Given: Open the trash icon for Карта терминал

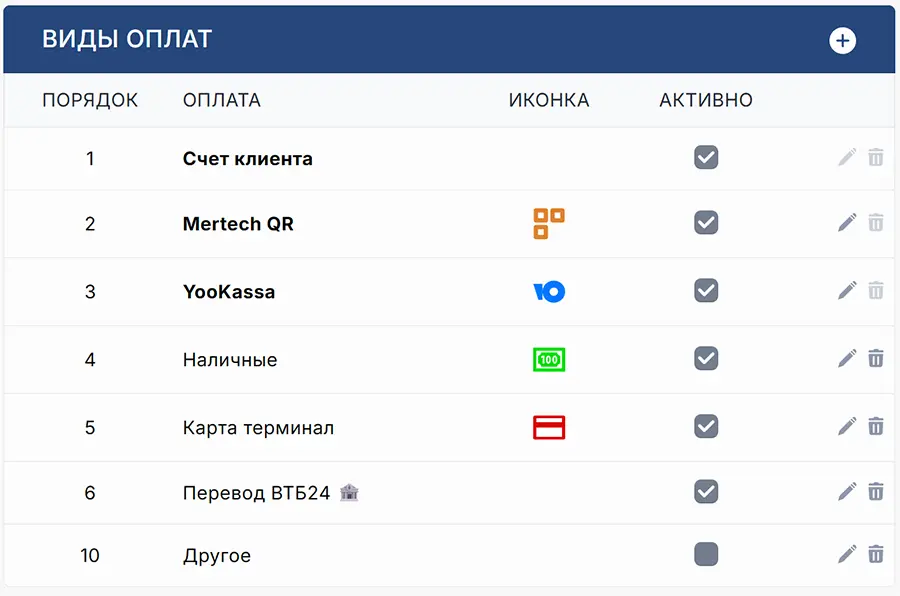Looking at the screenshot, I should coord(877,427).
